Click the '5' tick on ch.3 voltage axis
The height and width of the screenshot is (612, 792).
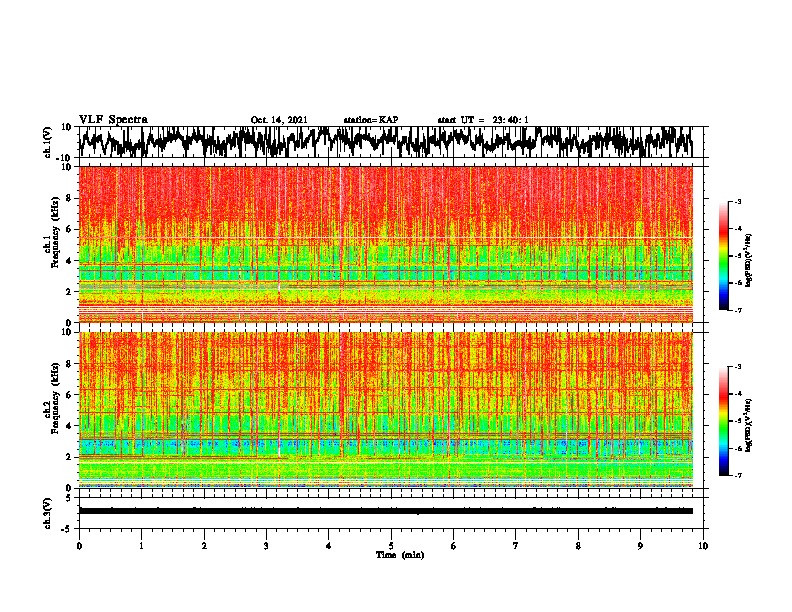pyautogui.click(x=69, y=498)
